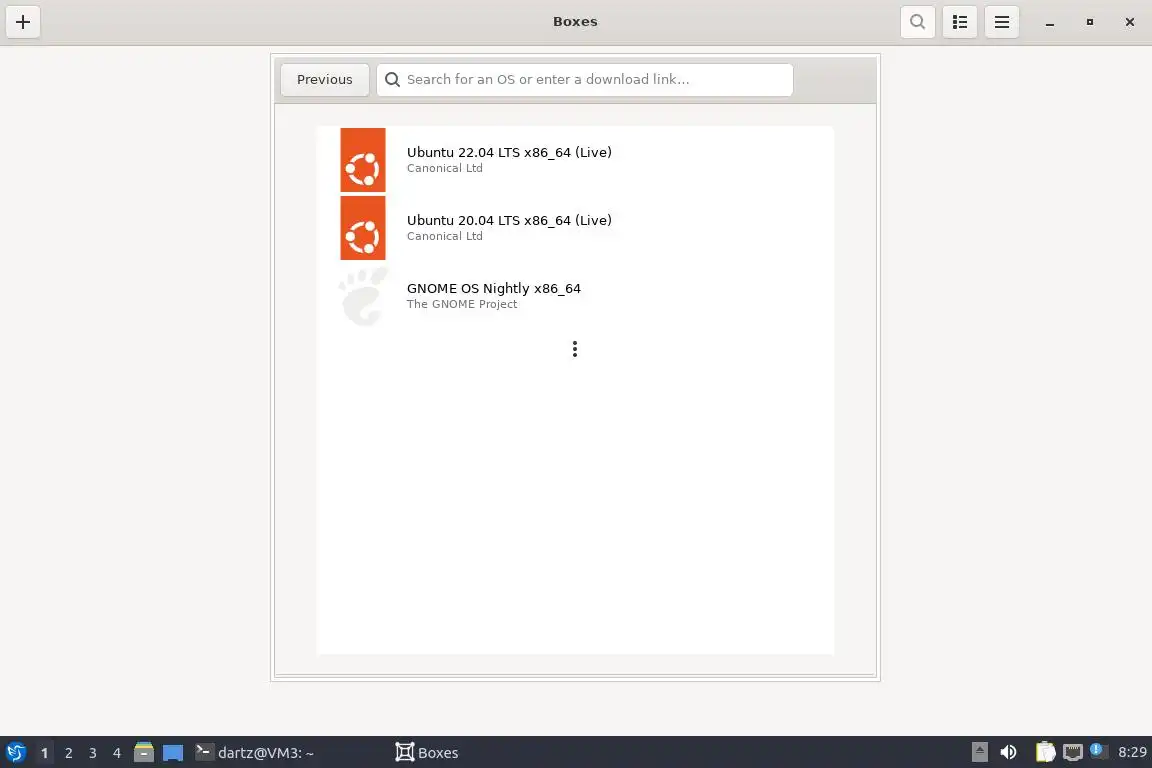Select the Ubuntu 22.04 LTS logo thumbnail

tap(363, 160)
